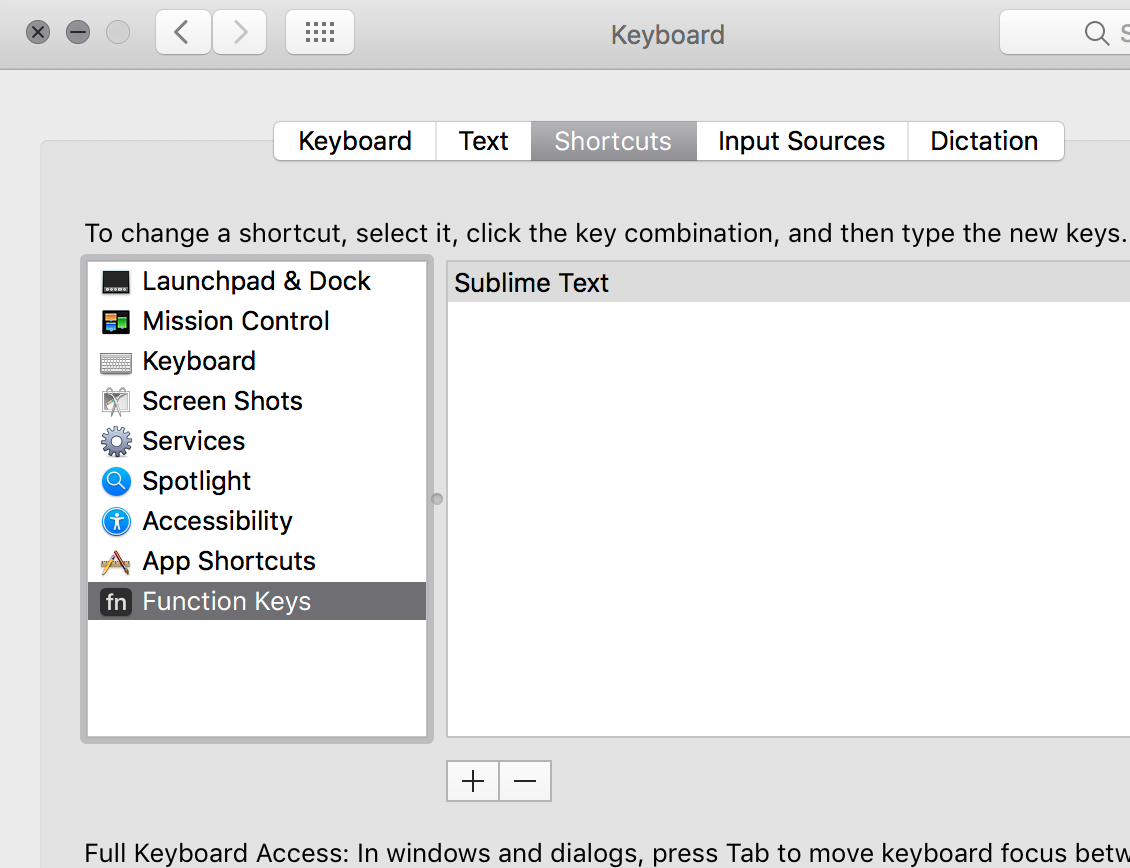
Task: Go back with the left chevron
Action: click(x=181, y=33)
